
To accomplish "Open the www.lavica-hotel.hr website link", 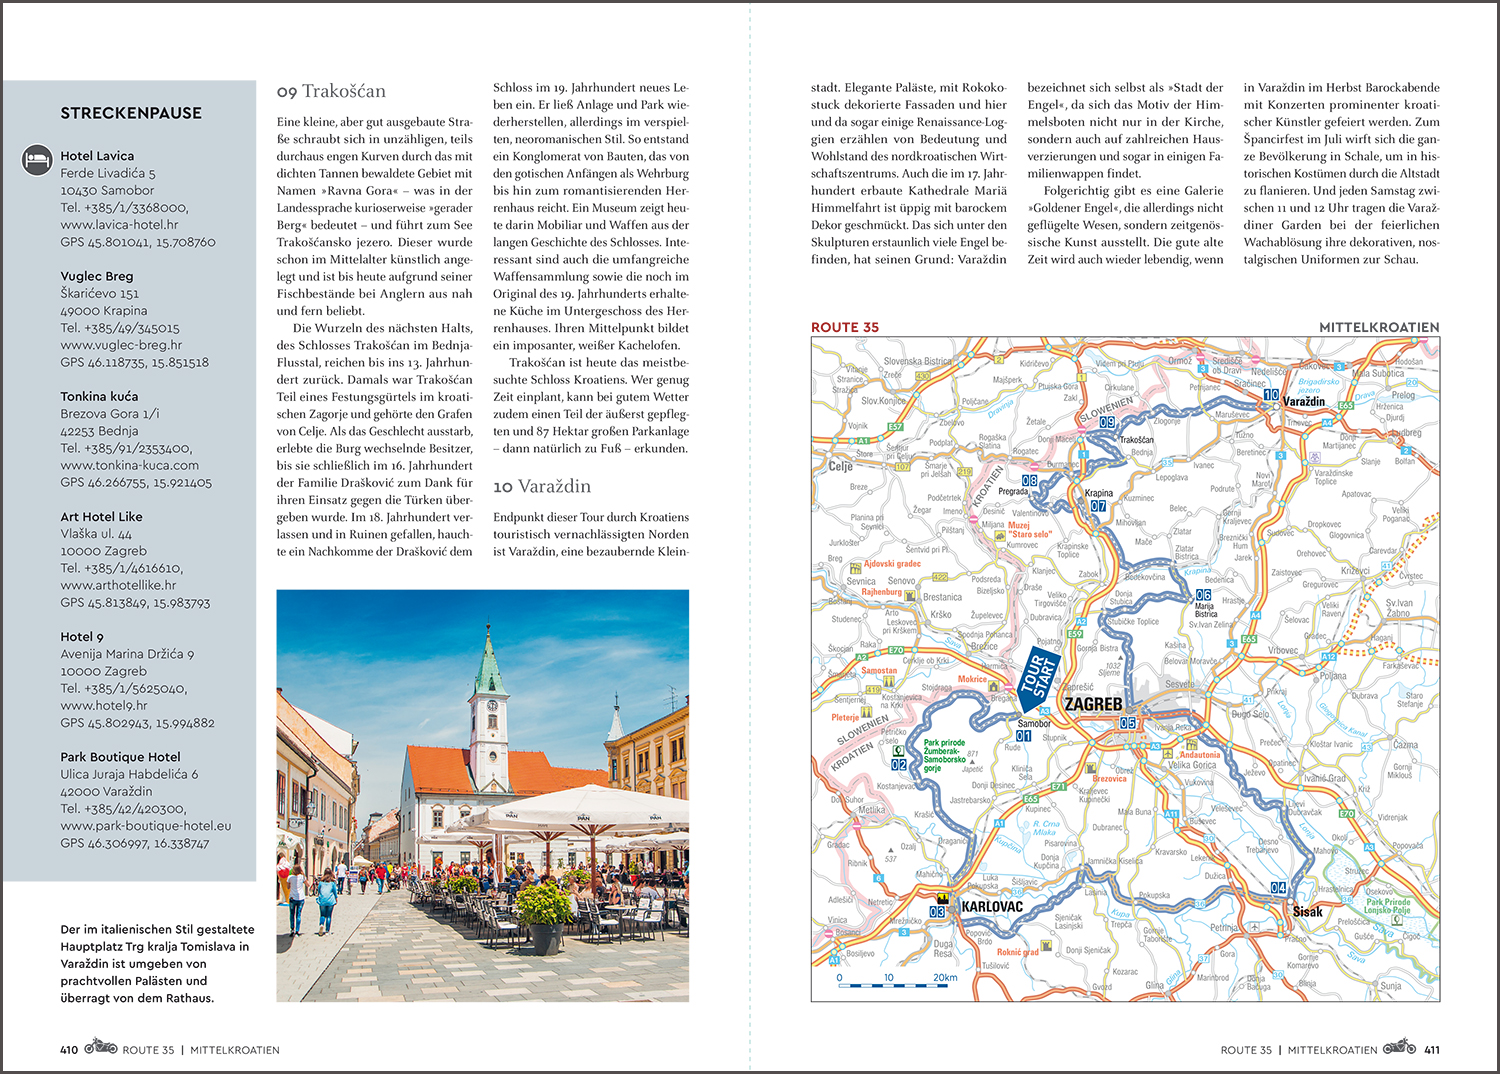I will pos(119,225).
